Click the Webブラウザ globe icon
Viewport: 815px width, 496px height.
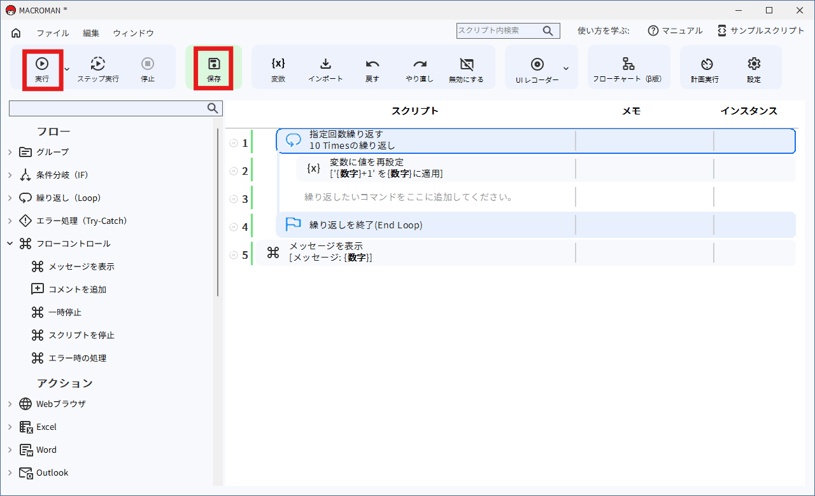pos(25,404)
